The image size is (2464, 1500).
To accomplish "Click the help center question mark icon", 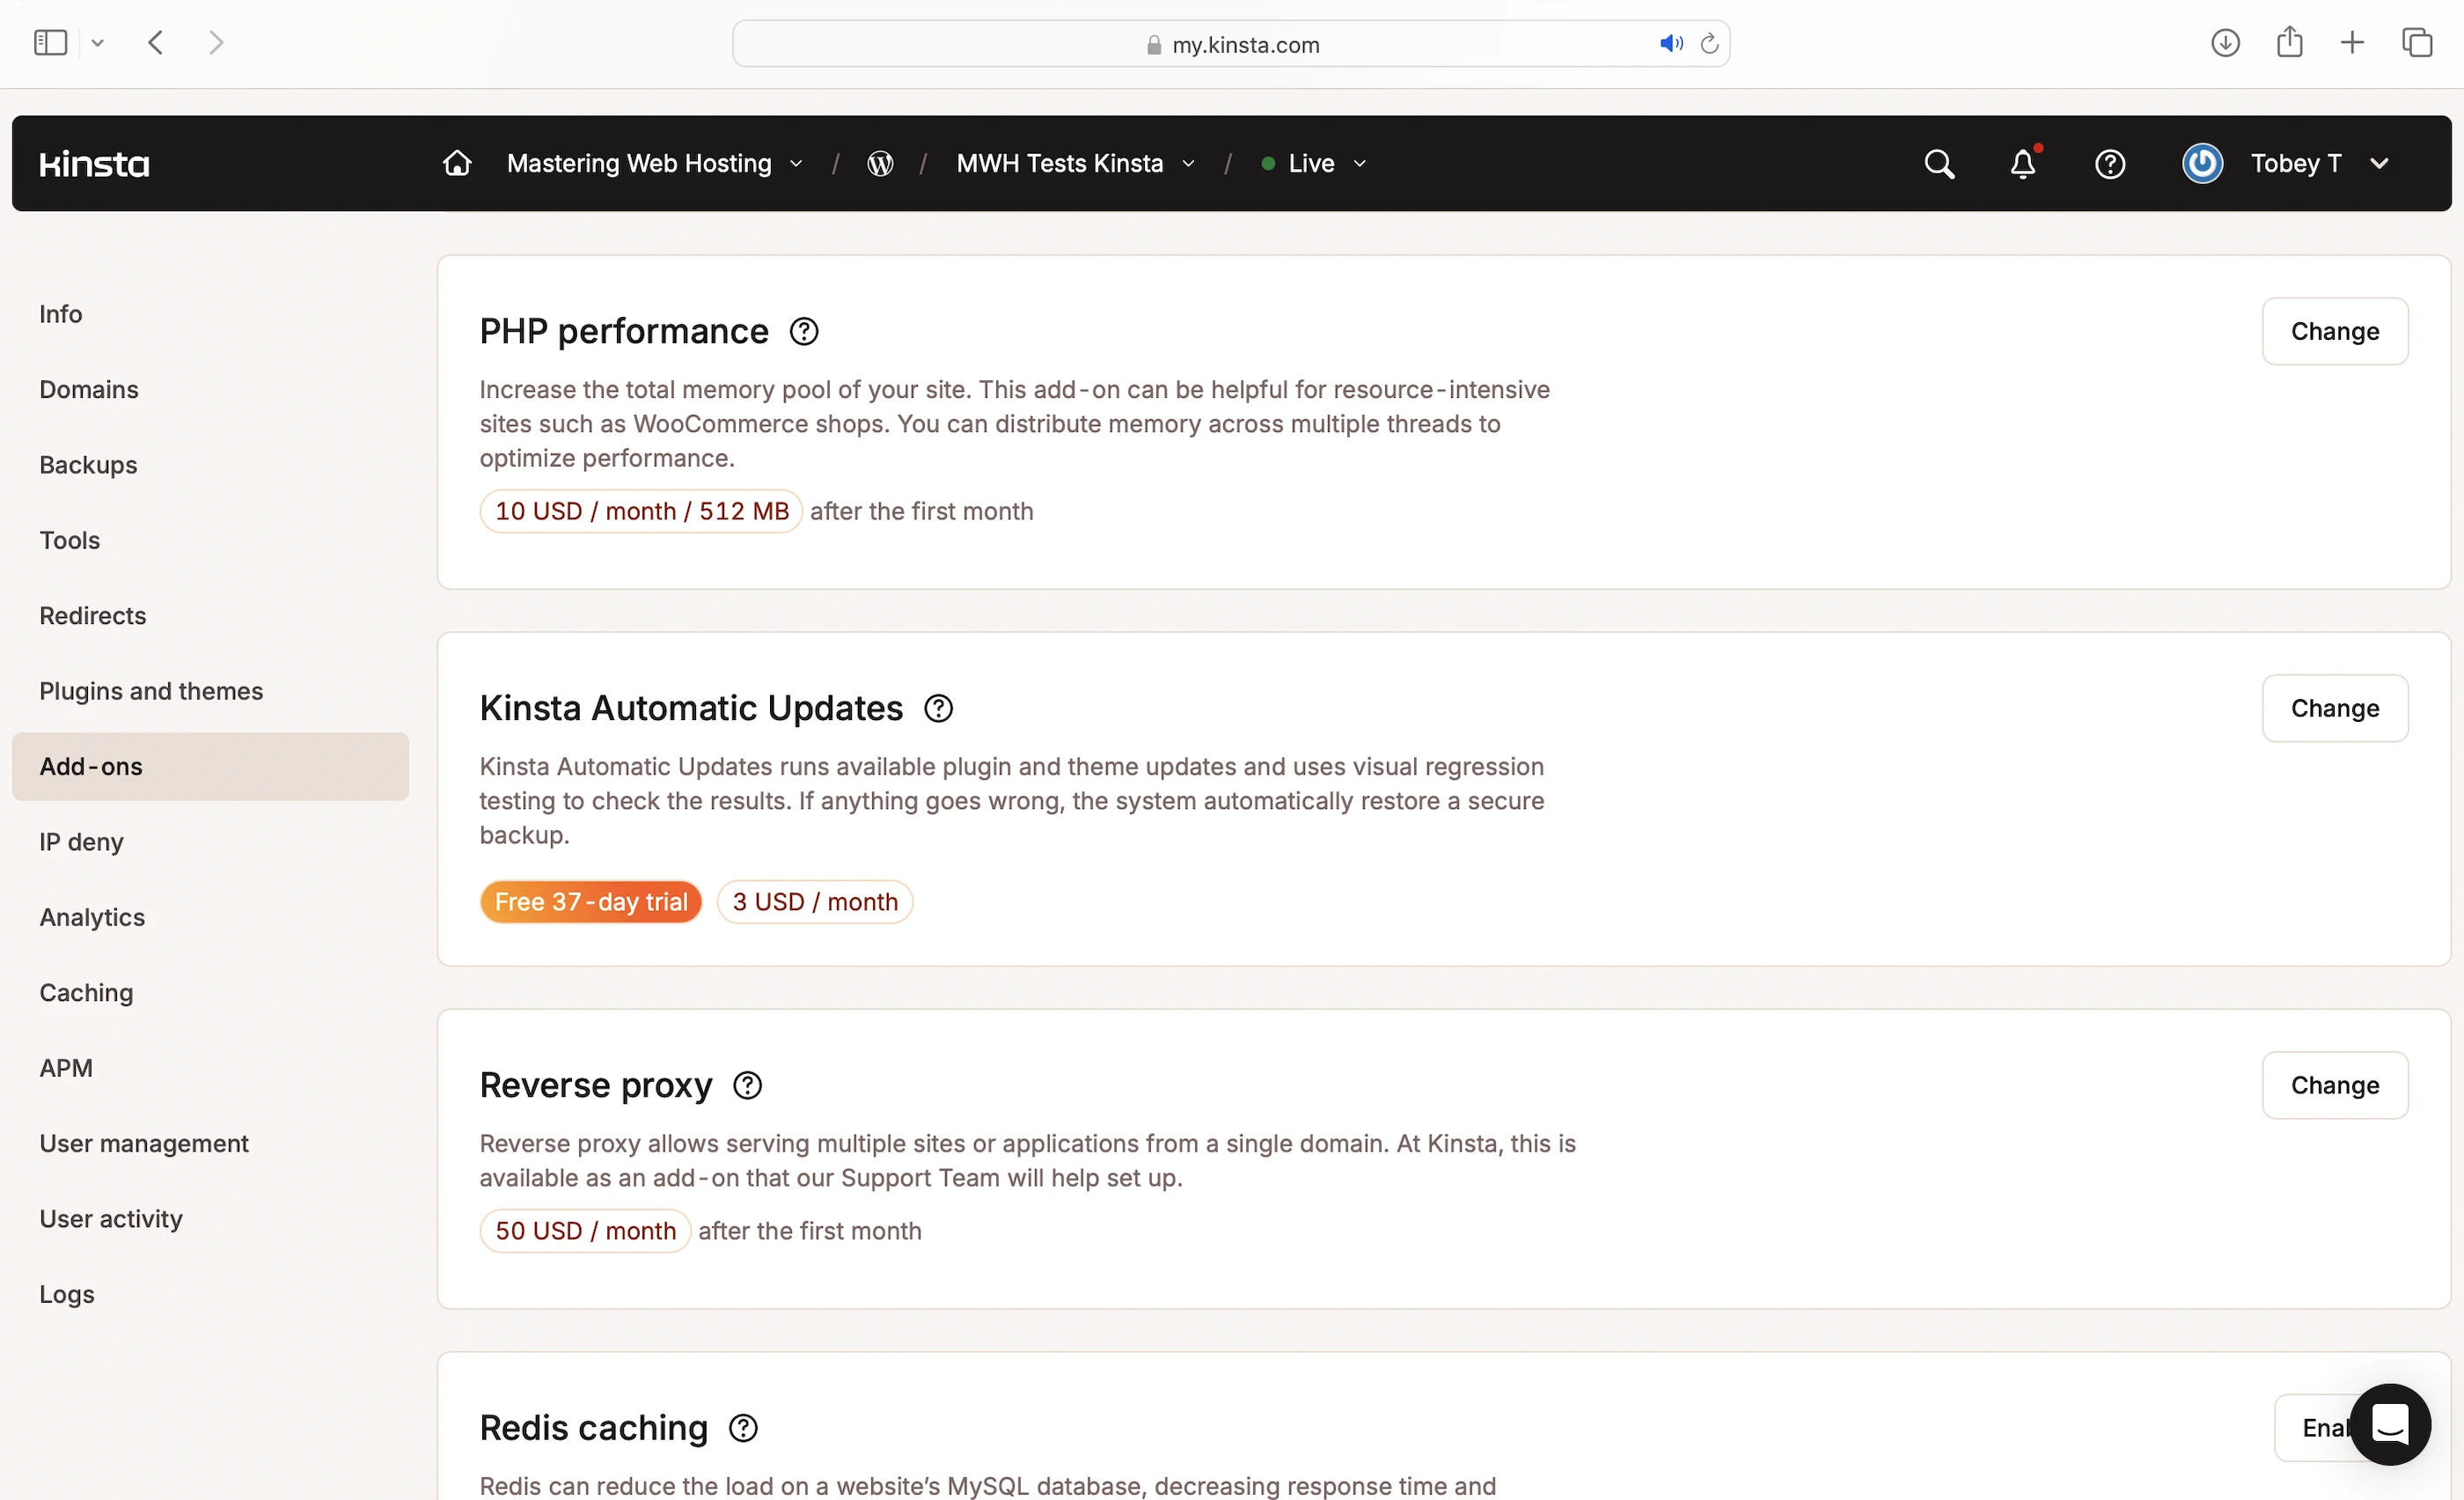I will 2110,163.
